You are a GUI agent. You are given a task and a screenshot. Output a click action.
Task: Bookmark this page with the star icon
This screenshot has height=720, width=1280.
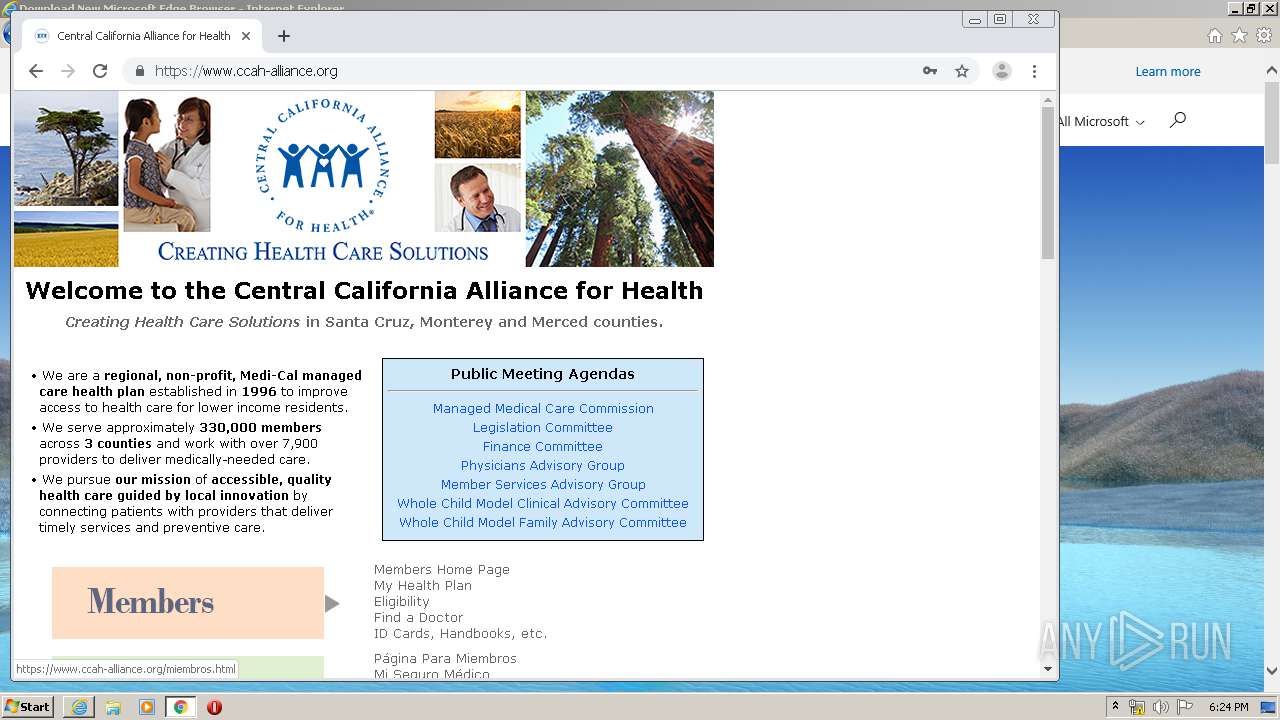click(962, 71)
